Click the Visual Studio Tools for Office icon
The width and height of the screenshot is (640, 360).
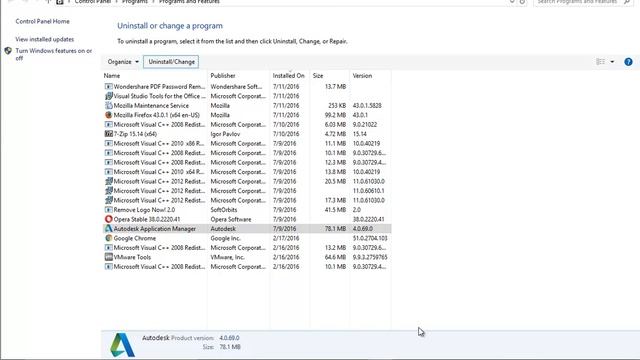click(109, 96)
